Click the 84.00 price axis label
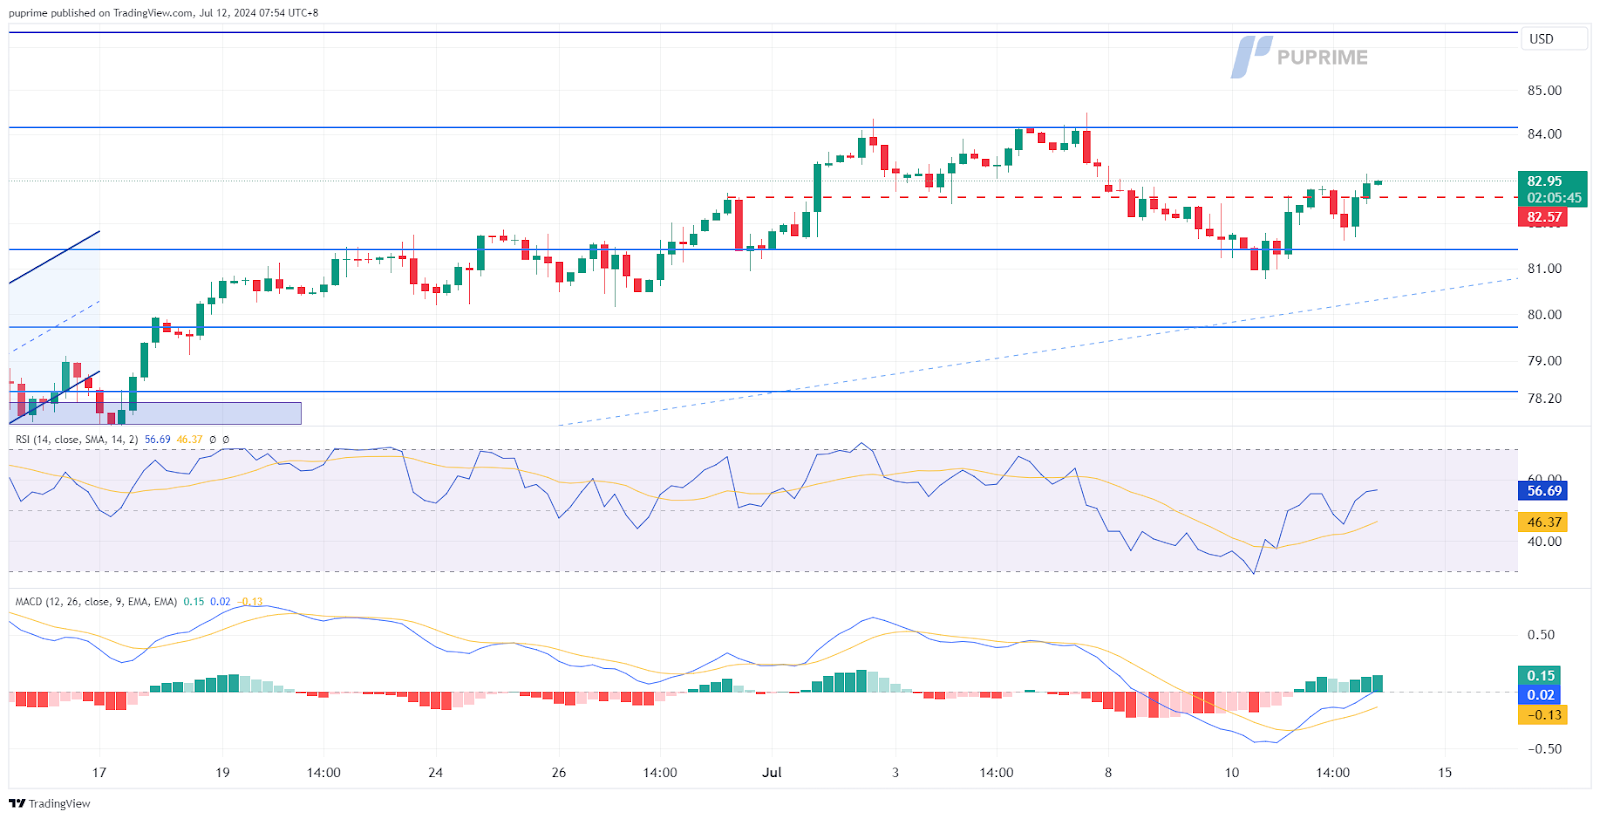This screenshot has width=1600, height=819. 1544,134
